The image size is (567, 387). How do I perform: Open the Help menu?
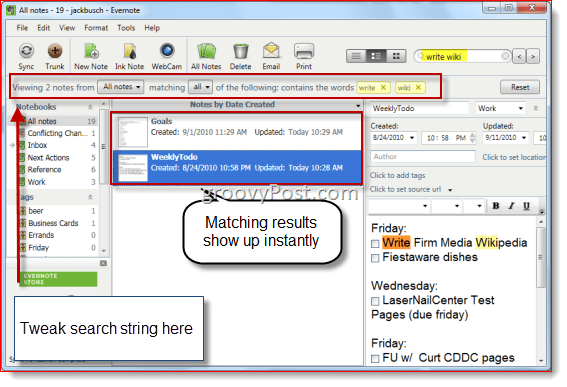(152, 28)
